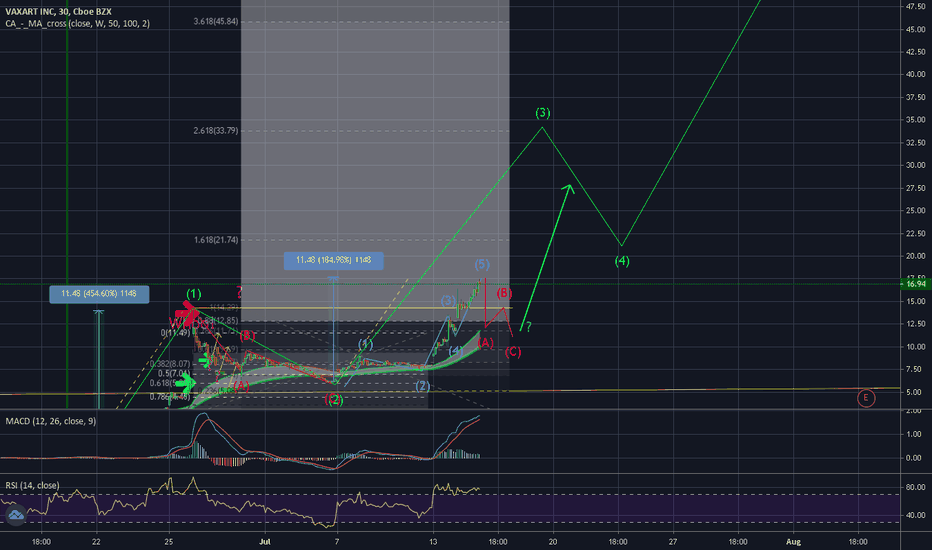Click the Jul label on time axis

tap(265, 542)
